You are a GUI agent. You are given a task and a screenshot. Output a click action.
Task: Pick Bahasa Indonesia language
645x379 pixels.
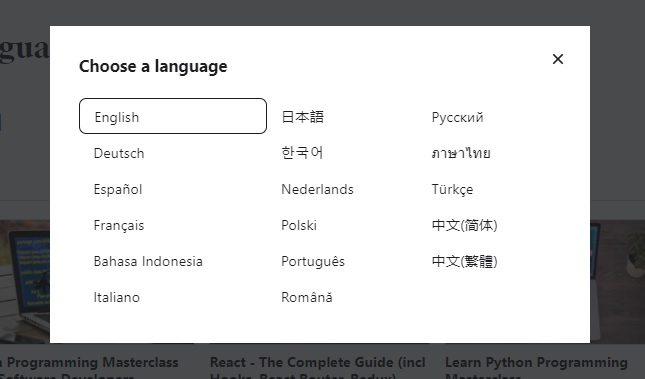(148, 261)
